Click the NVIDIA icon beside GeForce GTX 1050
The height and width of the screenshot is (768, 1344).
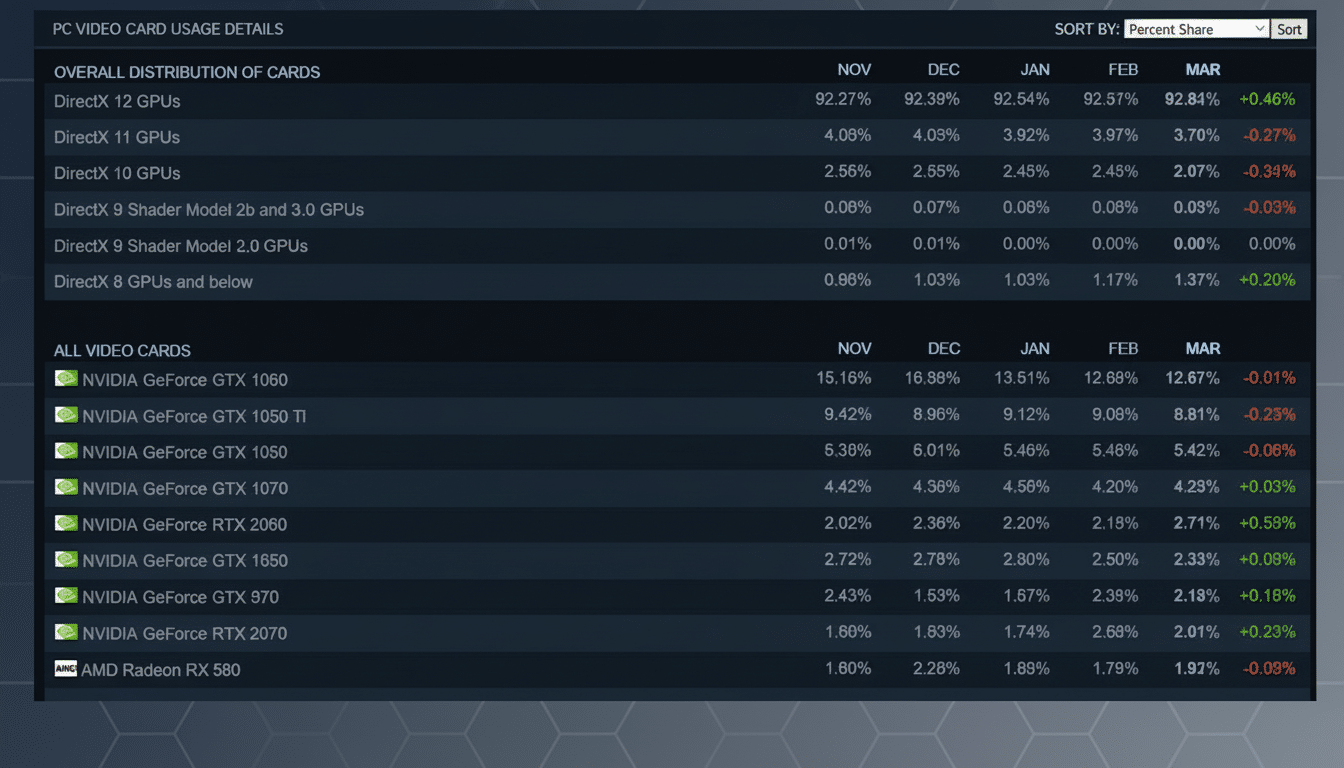click(66, 451)
